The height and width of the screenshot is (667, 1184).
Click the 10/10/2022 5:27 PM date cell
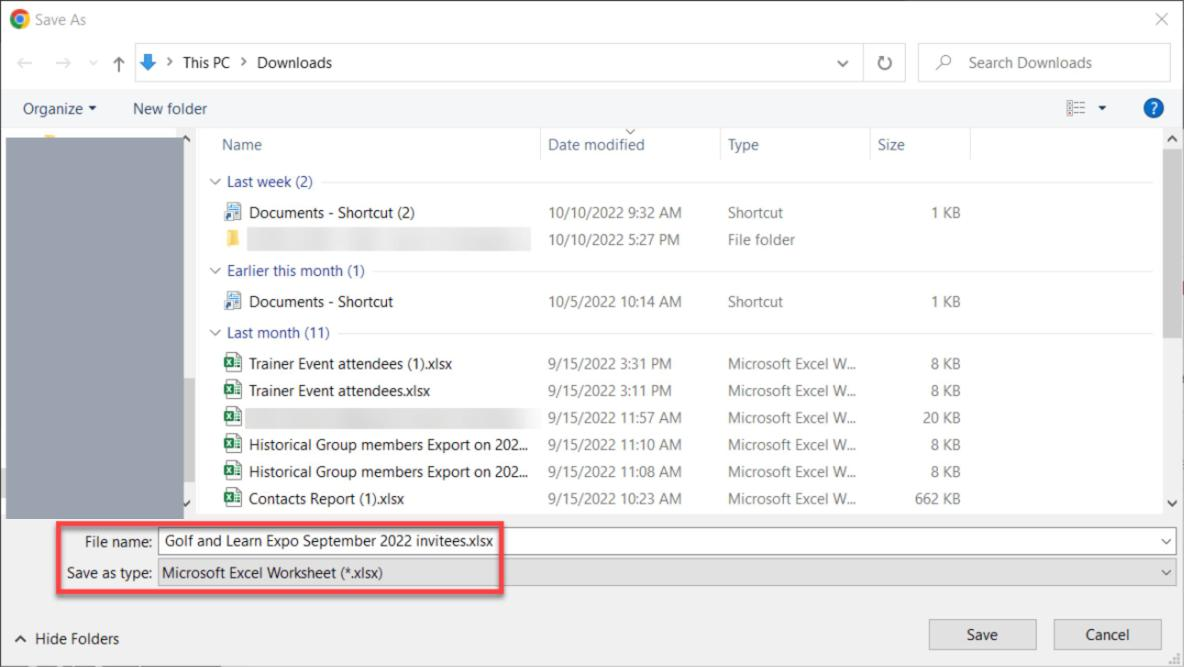[613, 240]
